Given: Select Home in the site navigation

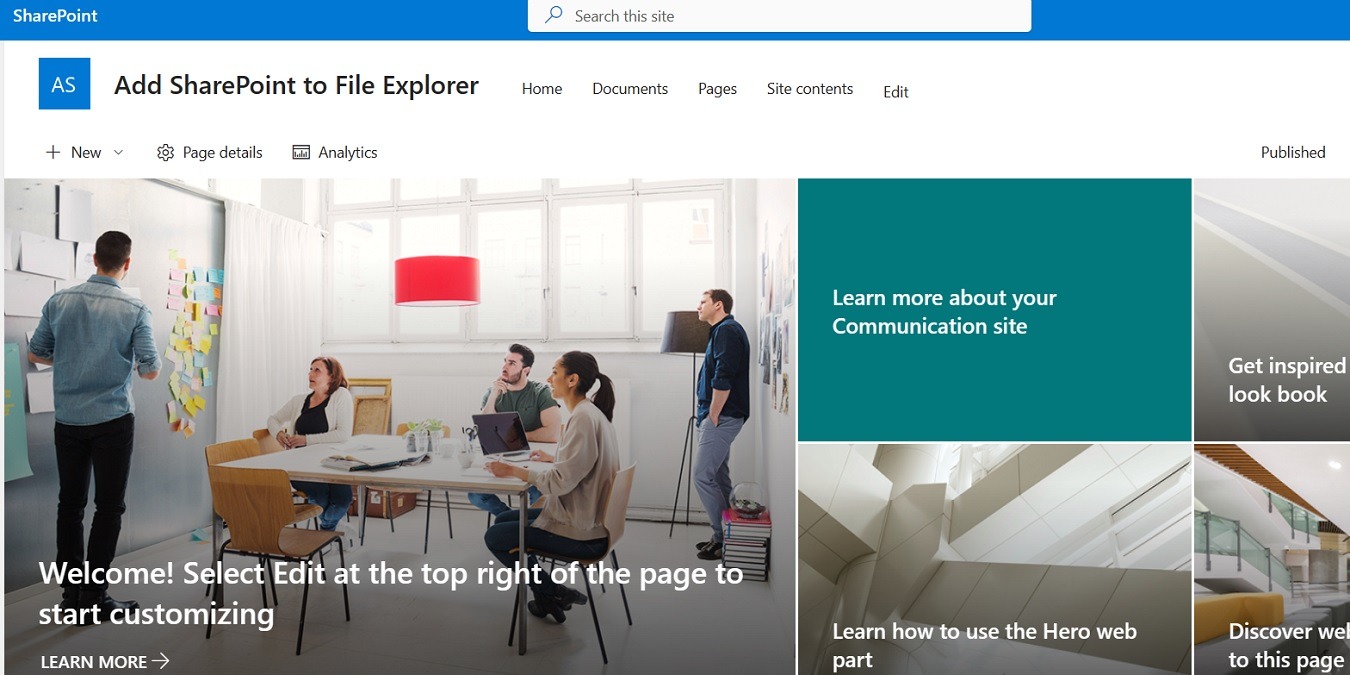Looking at the screenshot, I should coord(541,89).
